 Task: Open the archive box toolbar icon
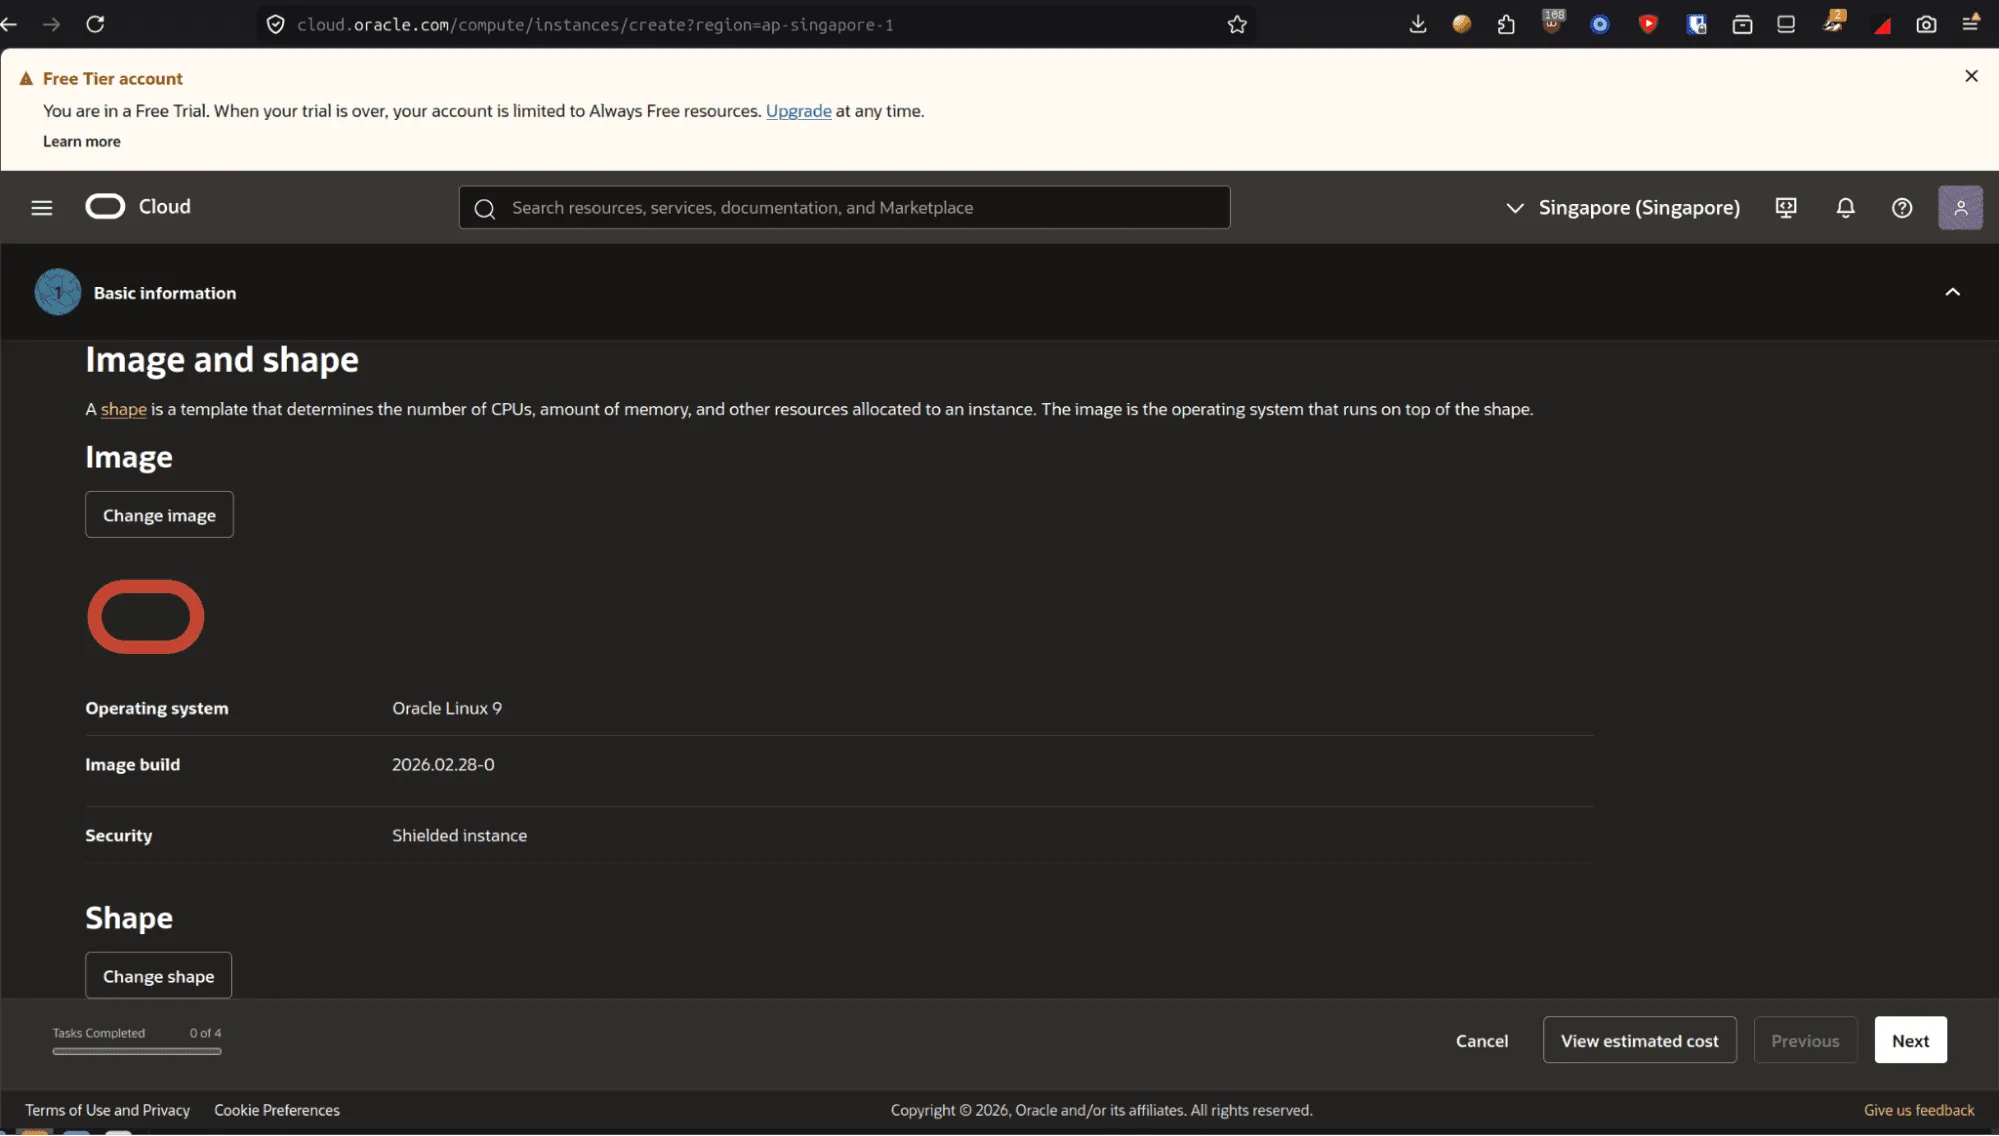1742,24
